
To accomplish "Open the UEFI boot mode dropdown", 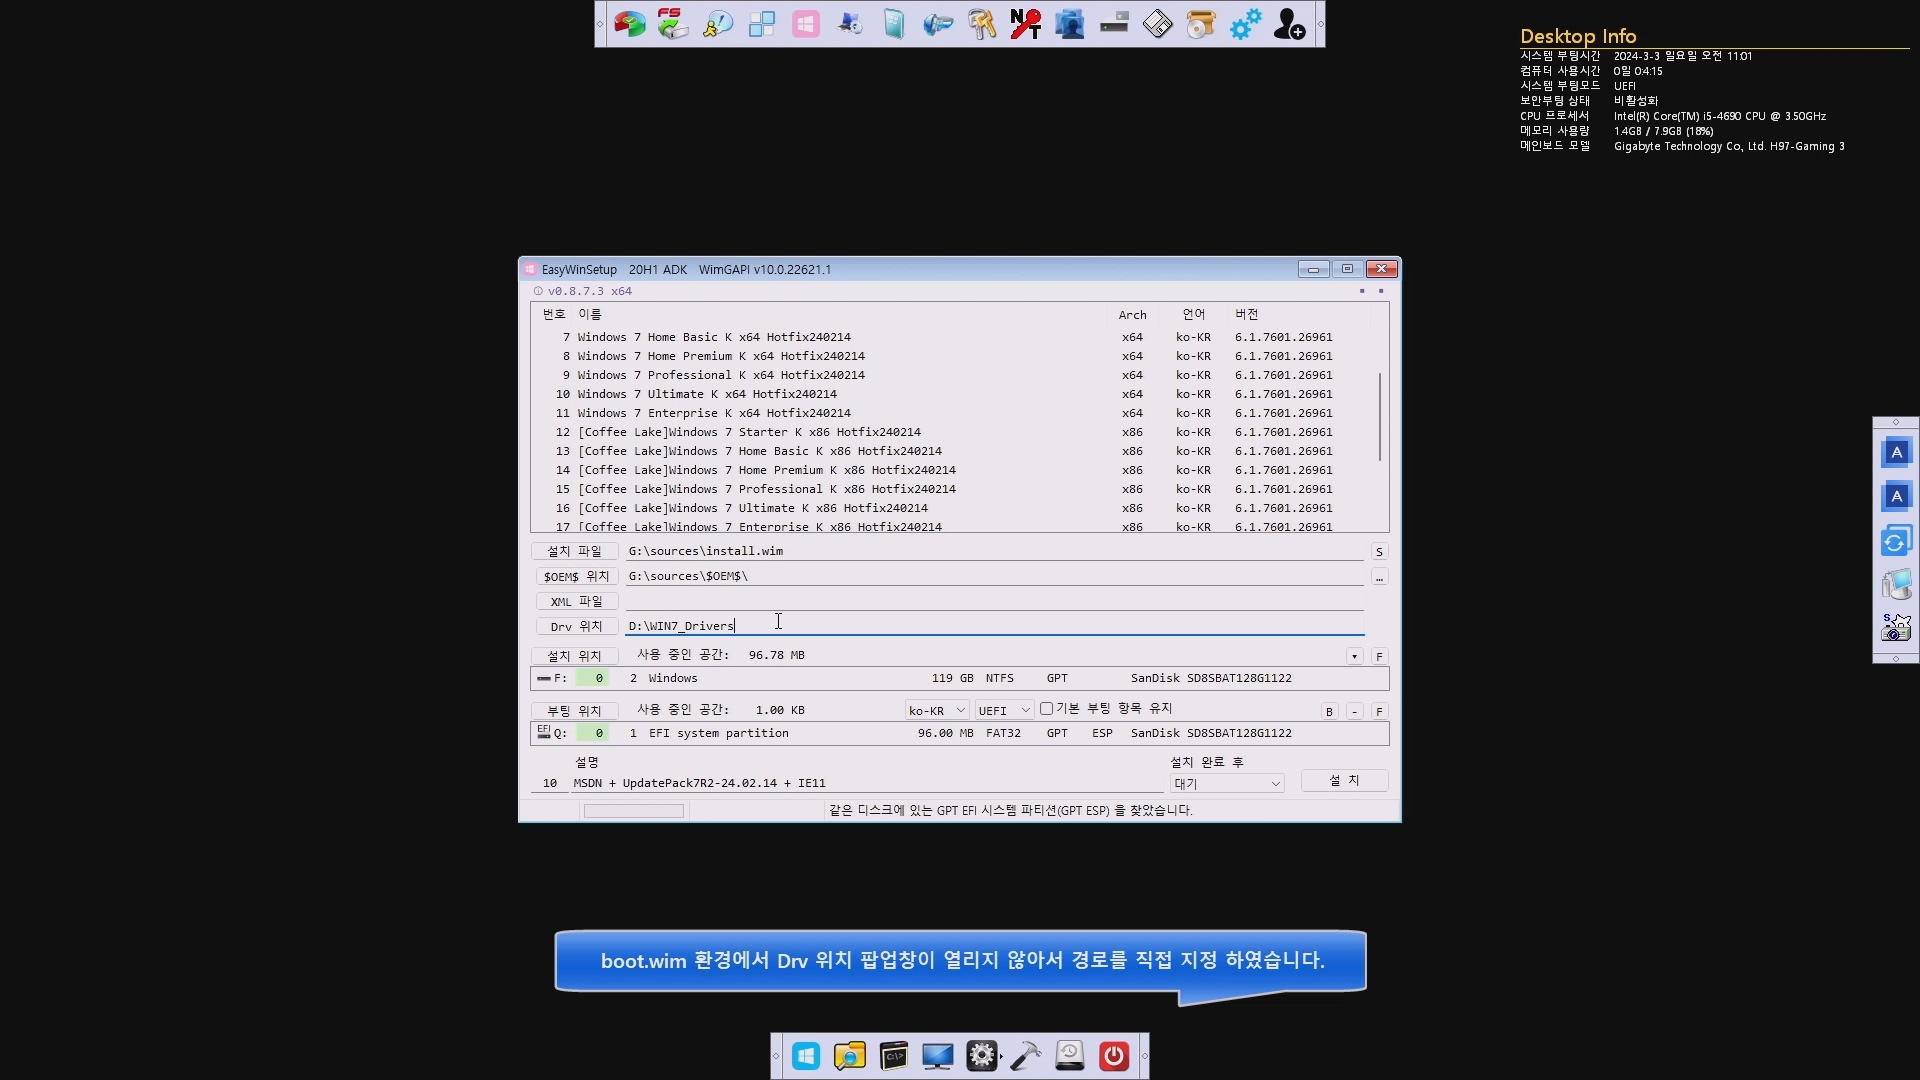I will [1004, 710].
